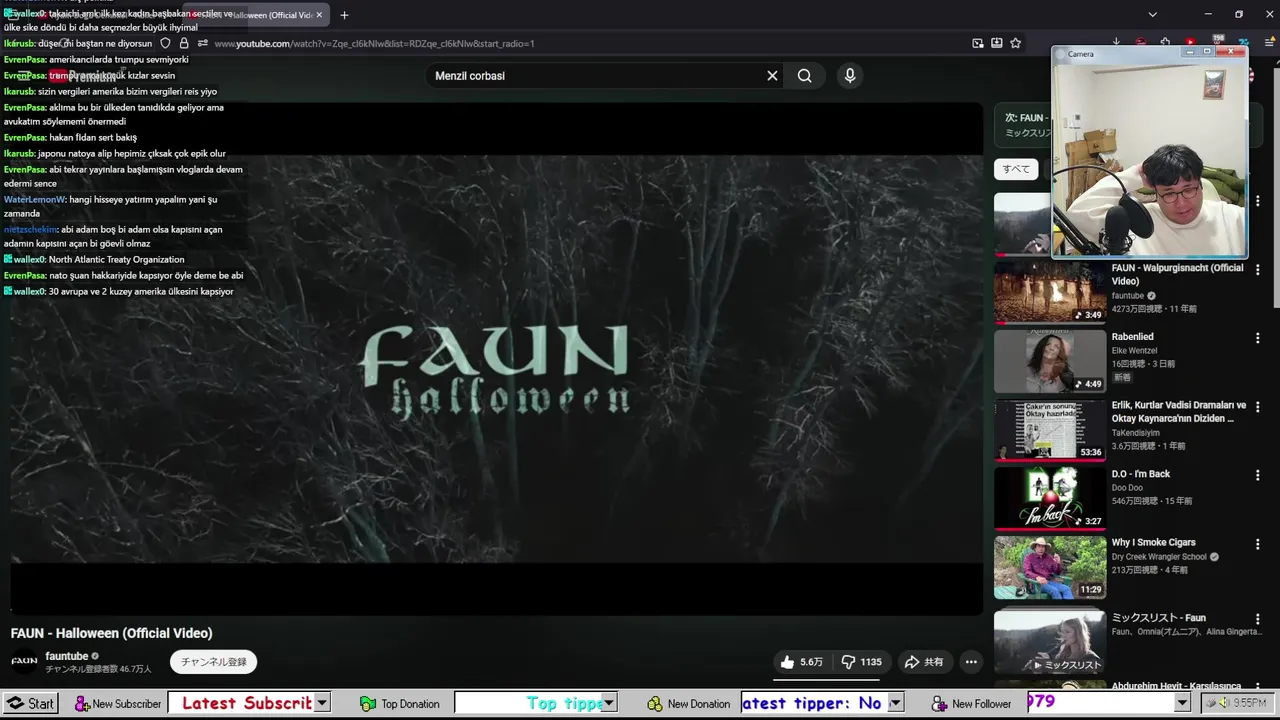This screenshot has width=1280, height=720.
Task: Open options for Why I Smoke Cigars
Action: 1258,544
